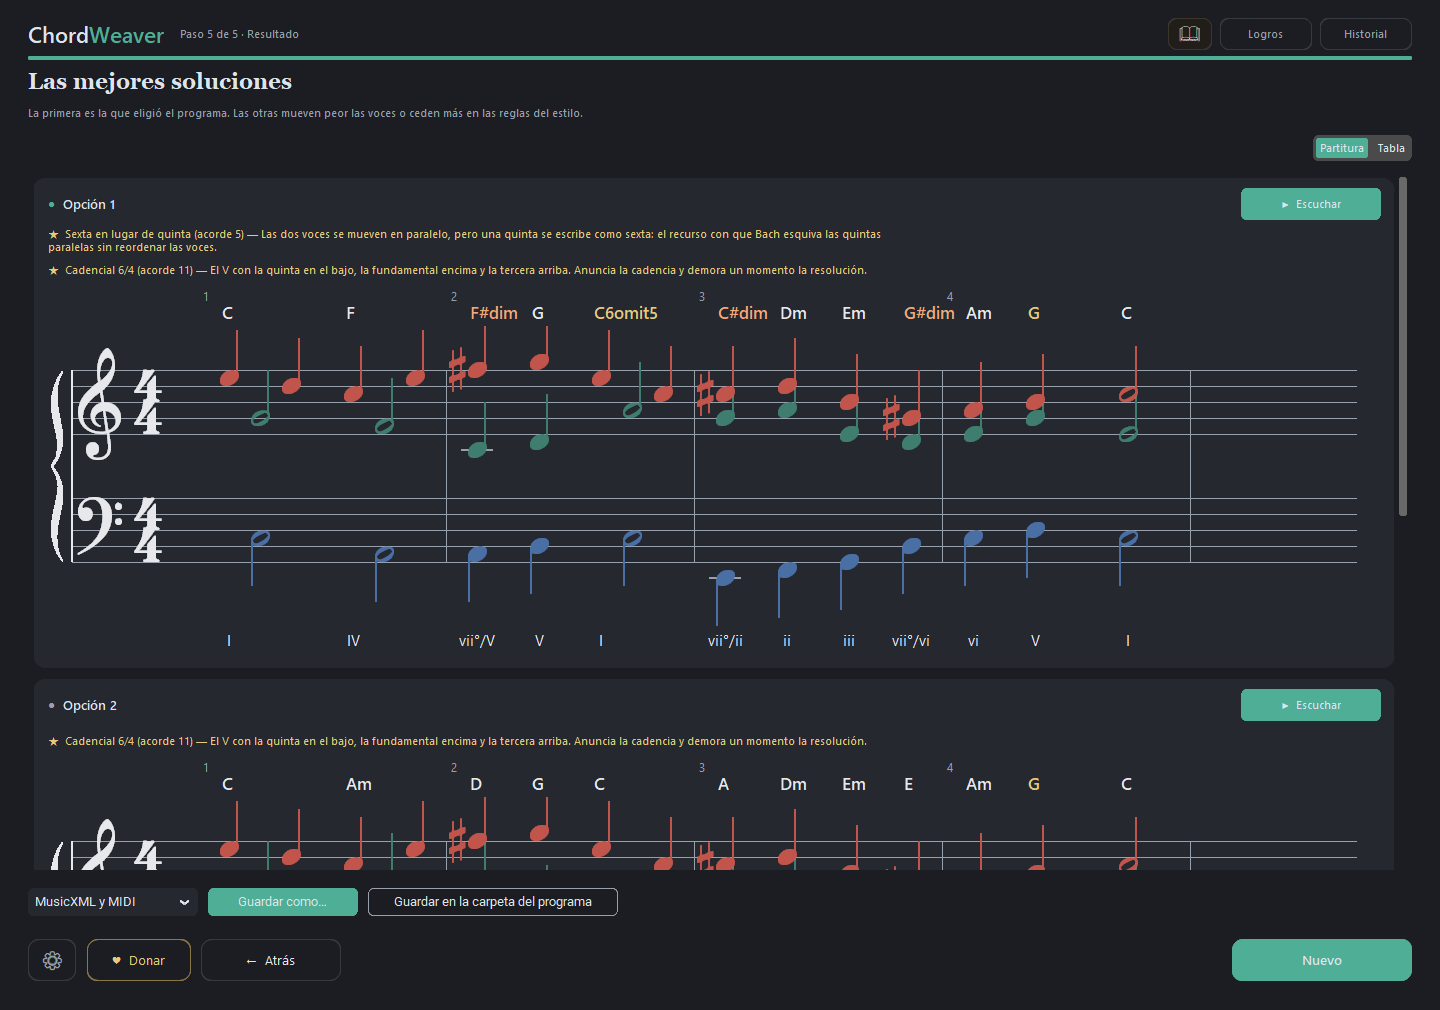Click the F#dim chord label in Opción 1
The height and width of the screenshot is (1010, 1440).
tap(494, 313)
